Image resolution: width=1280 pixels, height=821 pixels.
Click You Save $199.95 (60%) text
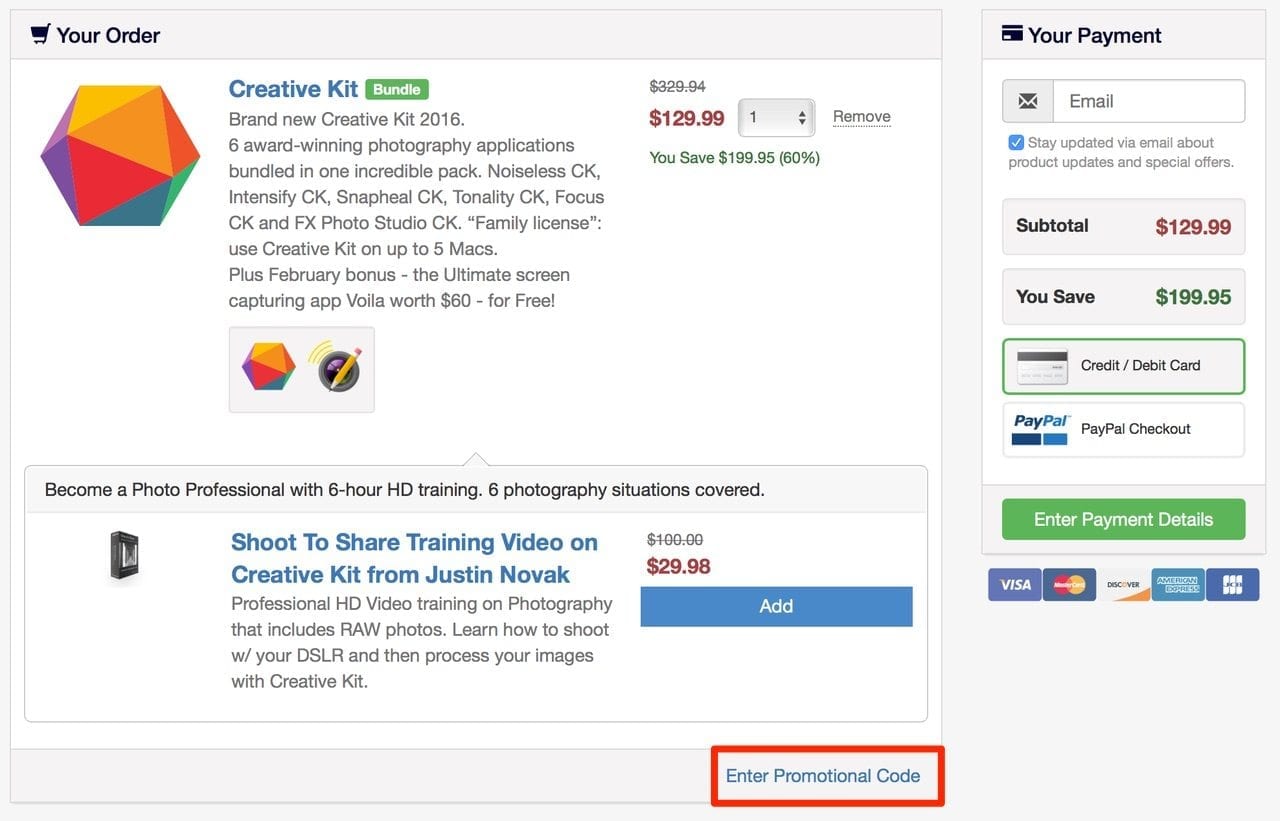735,158
